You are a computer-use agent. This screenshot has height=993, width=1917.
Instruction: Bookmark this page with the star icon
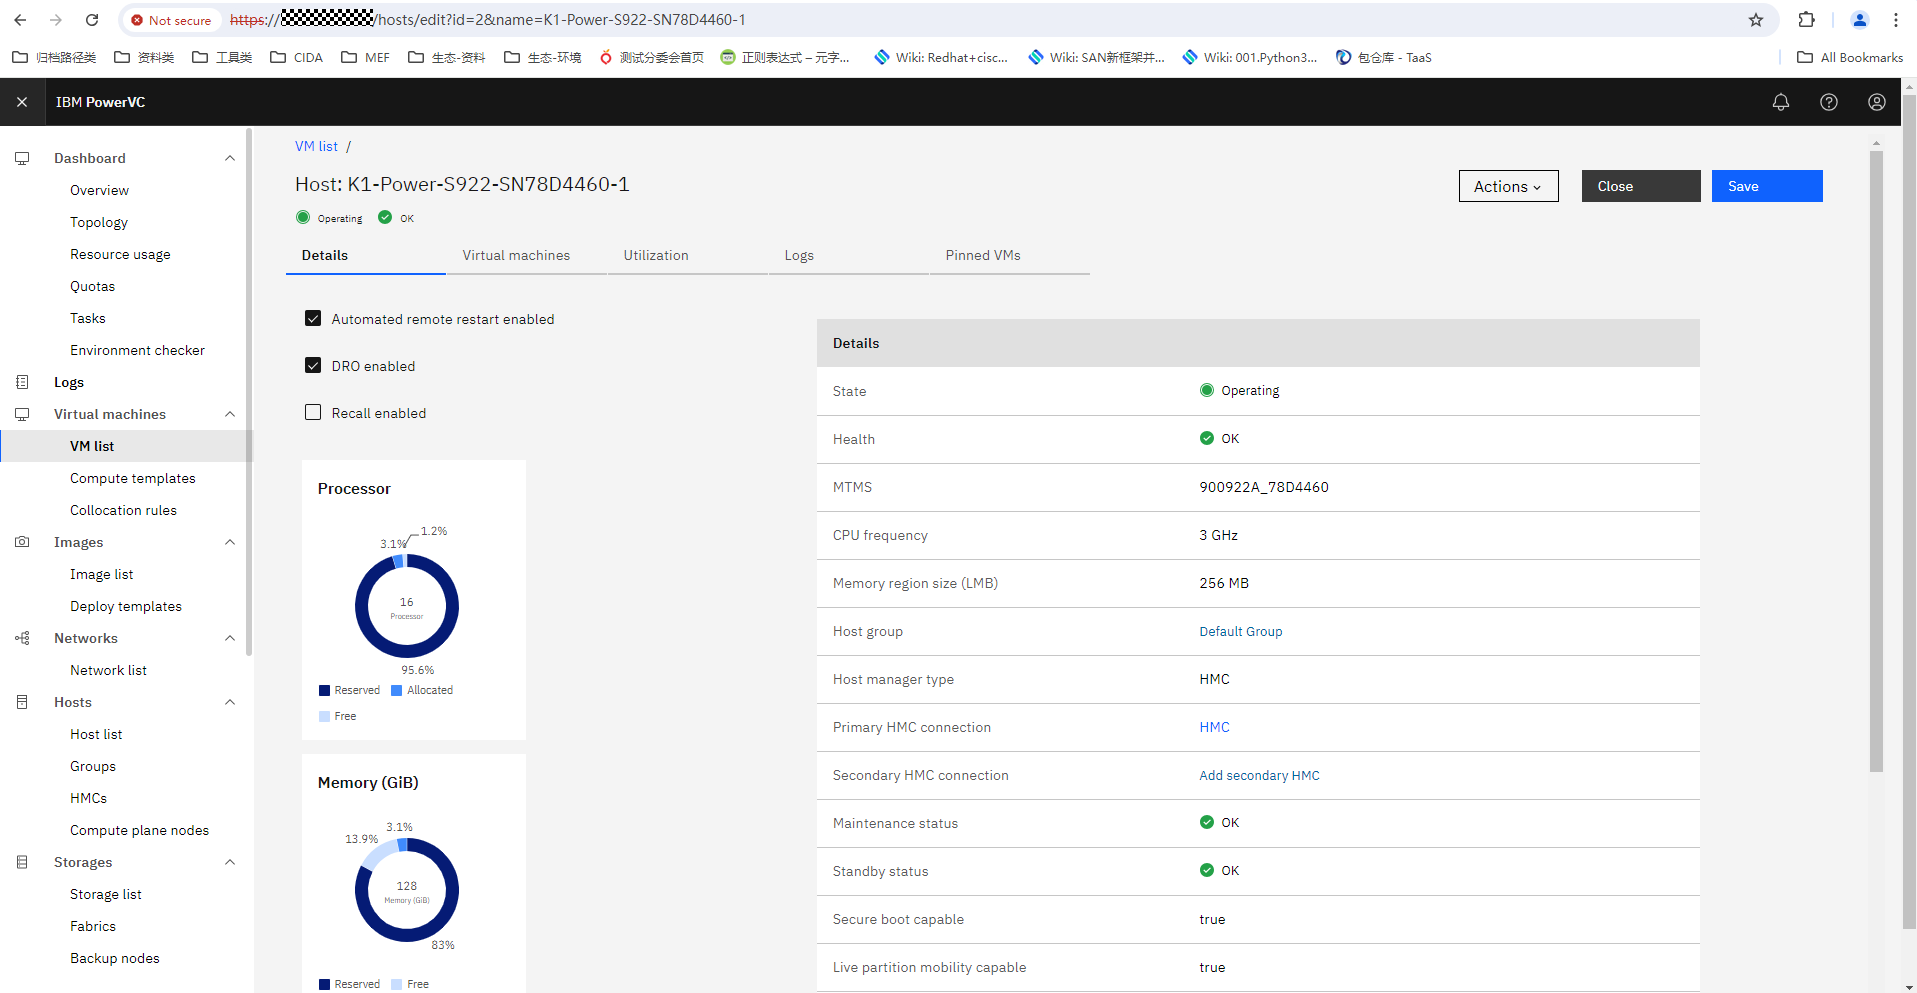click(1756, 20)
